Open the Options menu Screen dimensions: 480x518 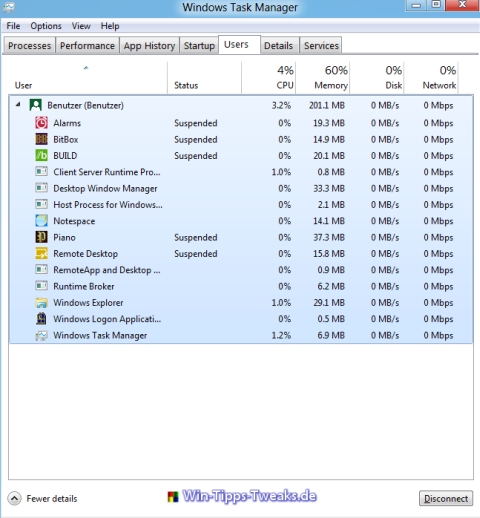(x=46, y=26)
